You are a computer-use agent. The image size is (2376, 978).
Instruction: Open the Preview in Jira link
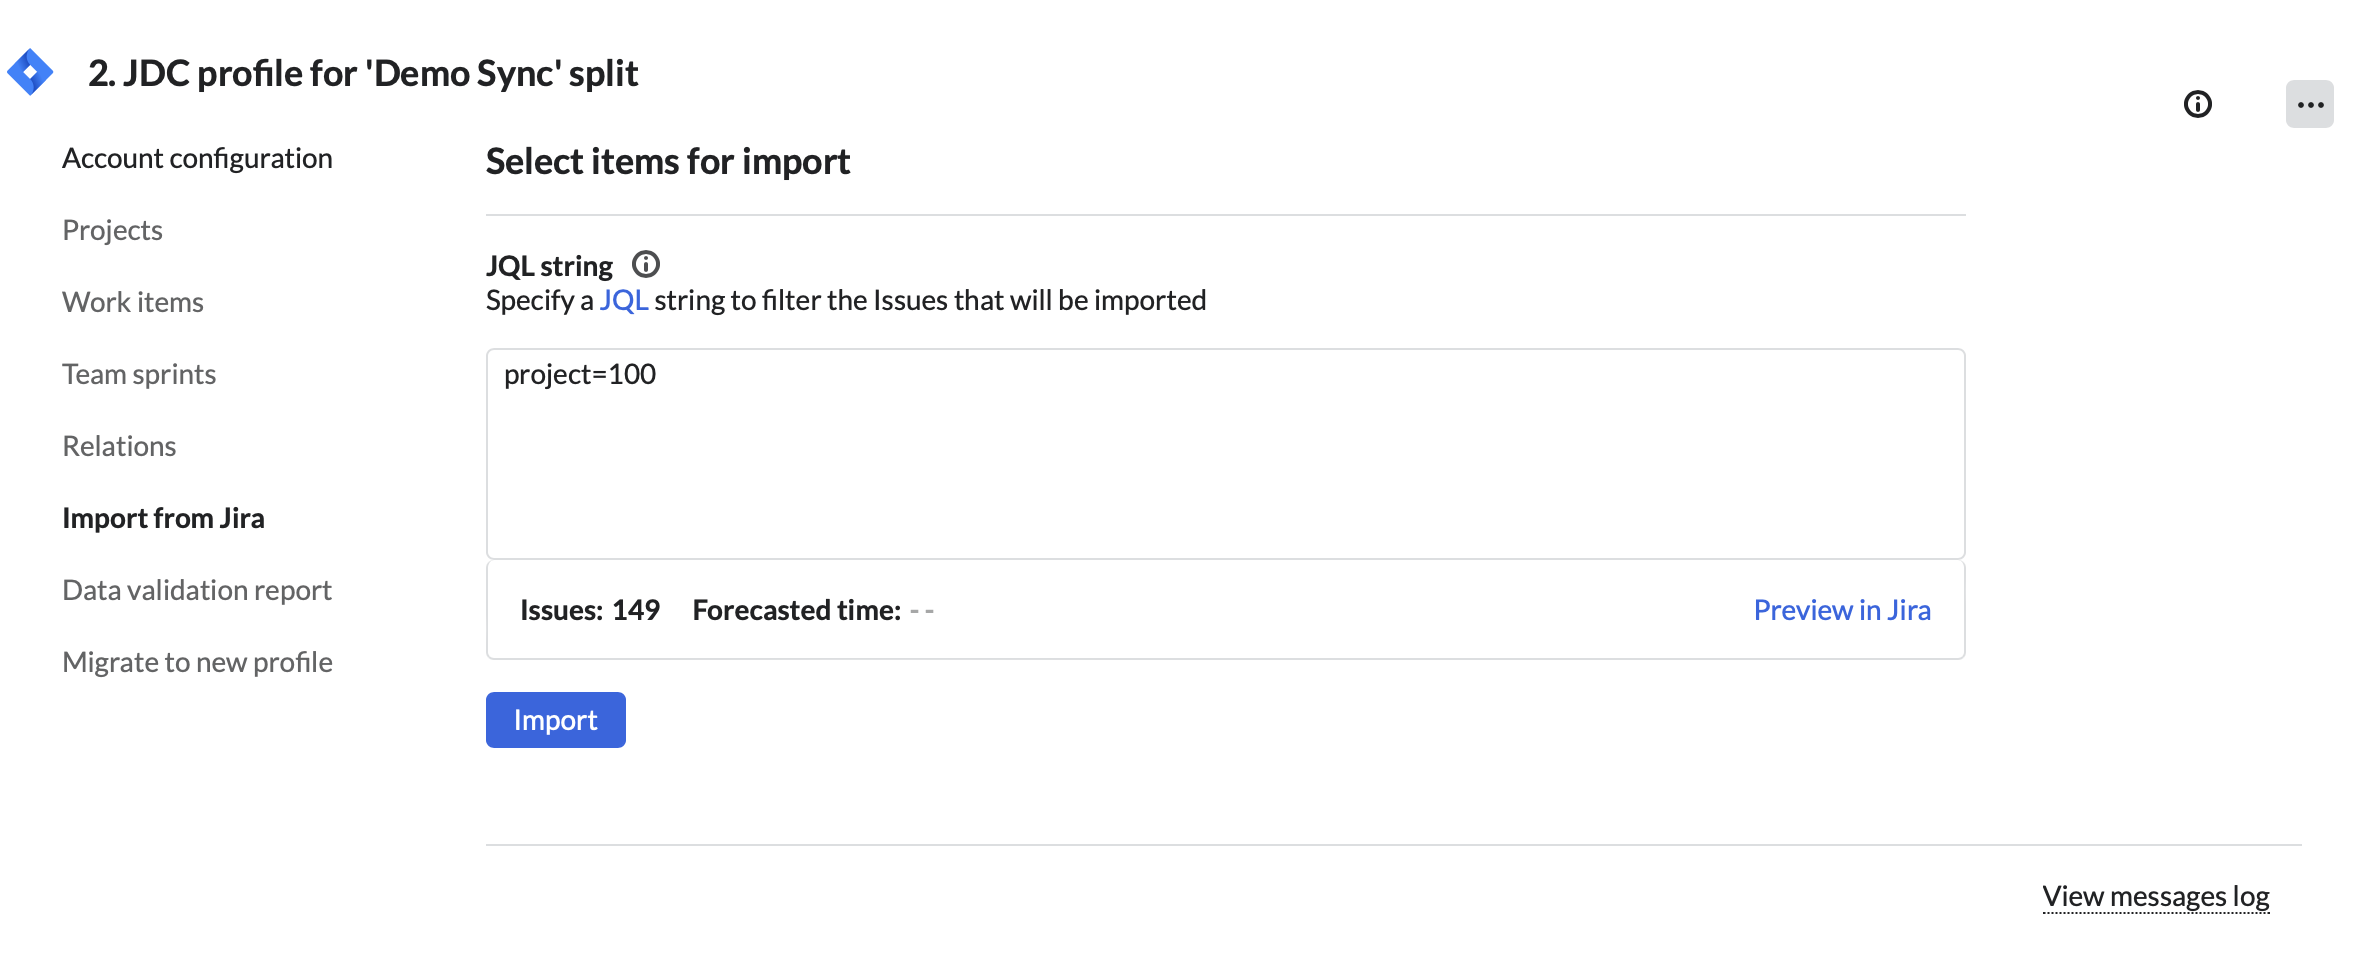pos(1841,610)
